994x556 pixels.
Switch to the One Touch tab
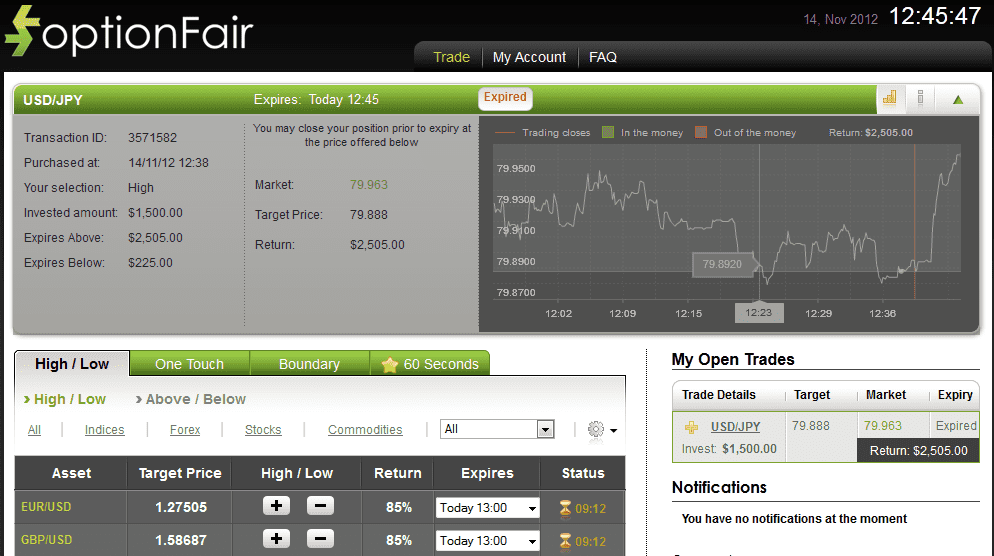pyautogui.click(x=189, y=364)
